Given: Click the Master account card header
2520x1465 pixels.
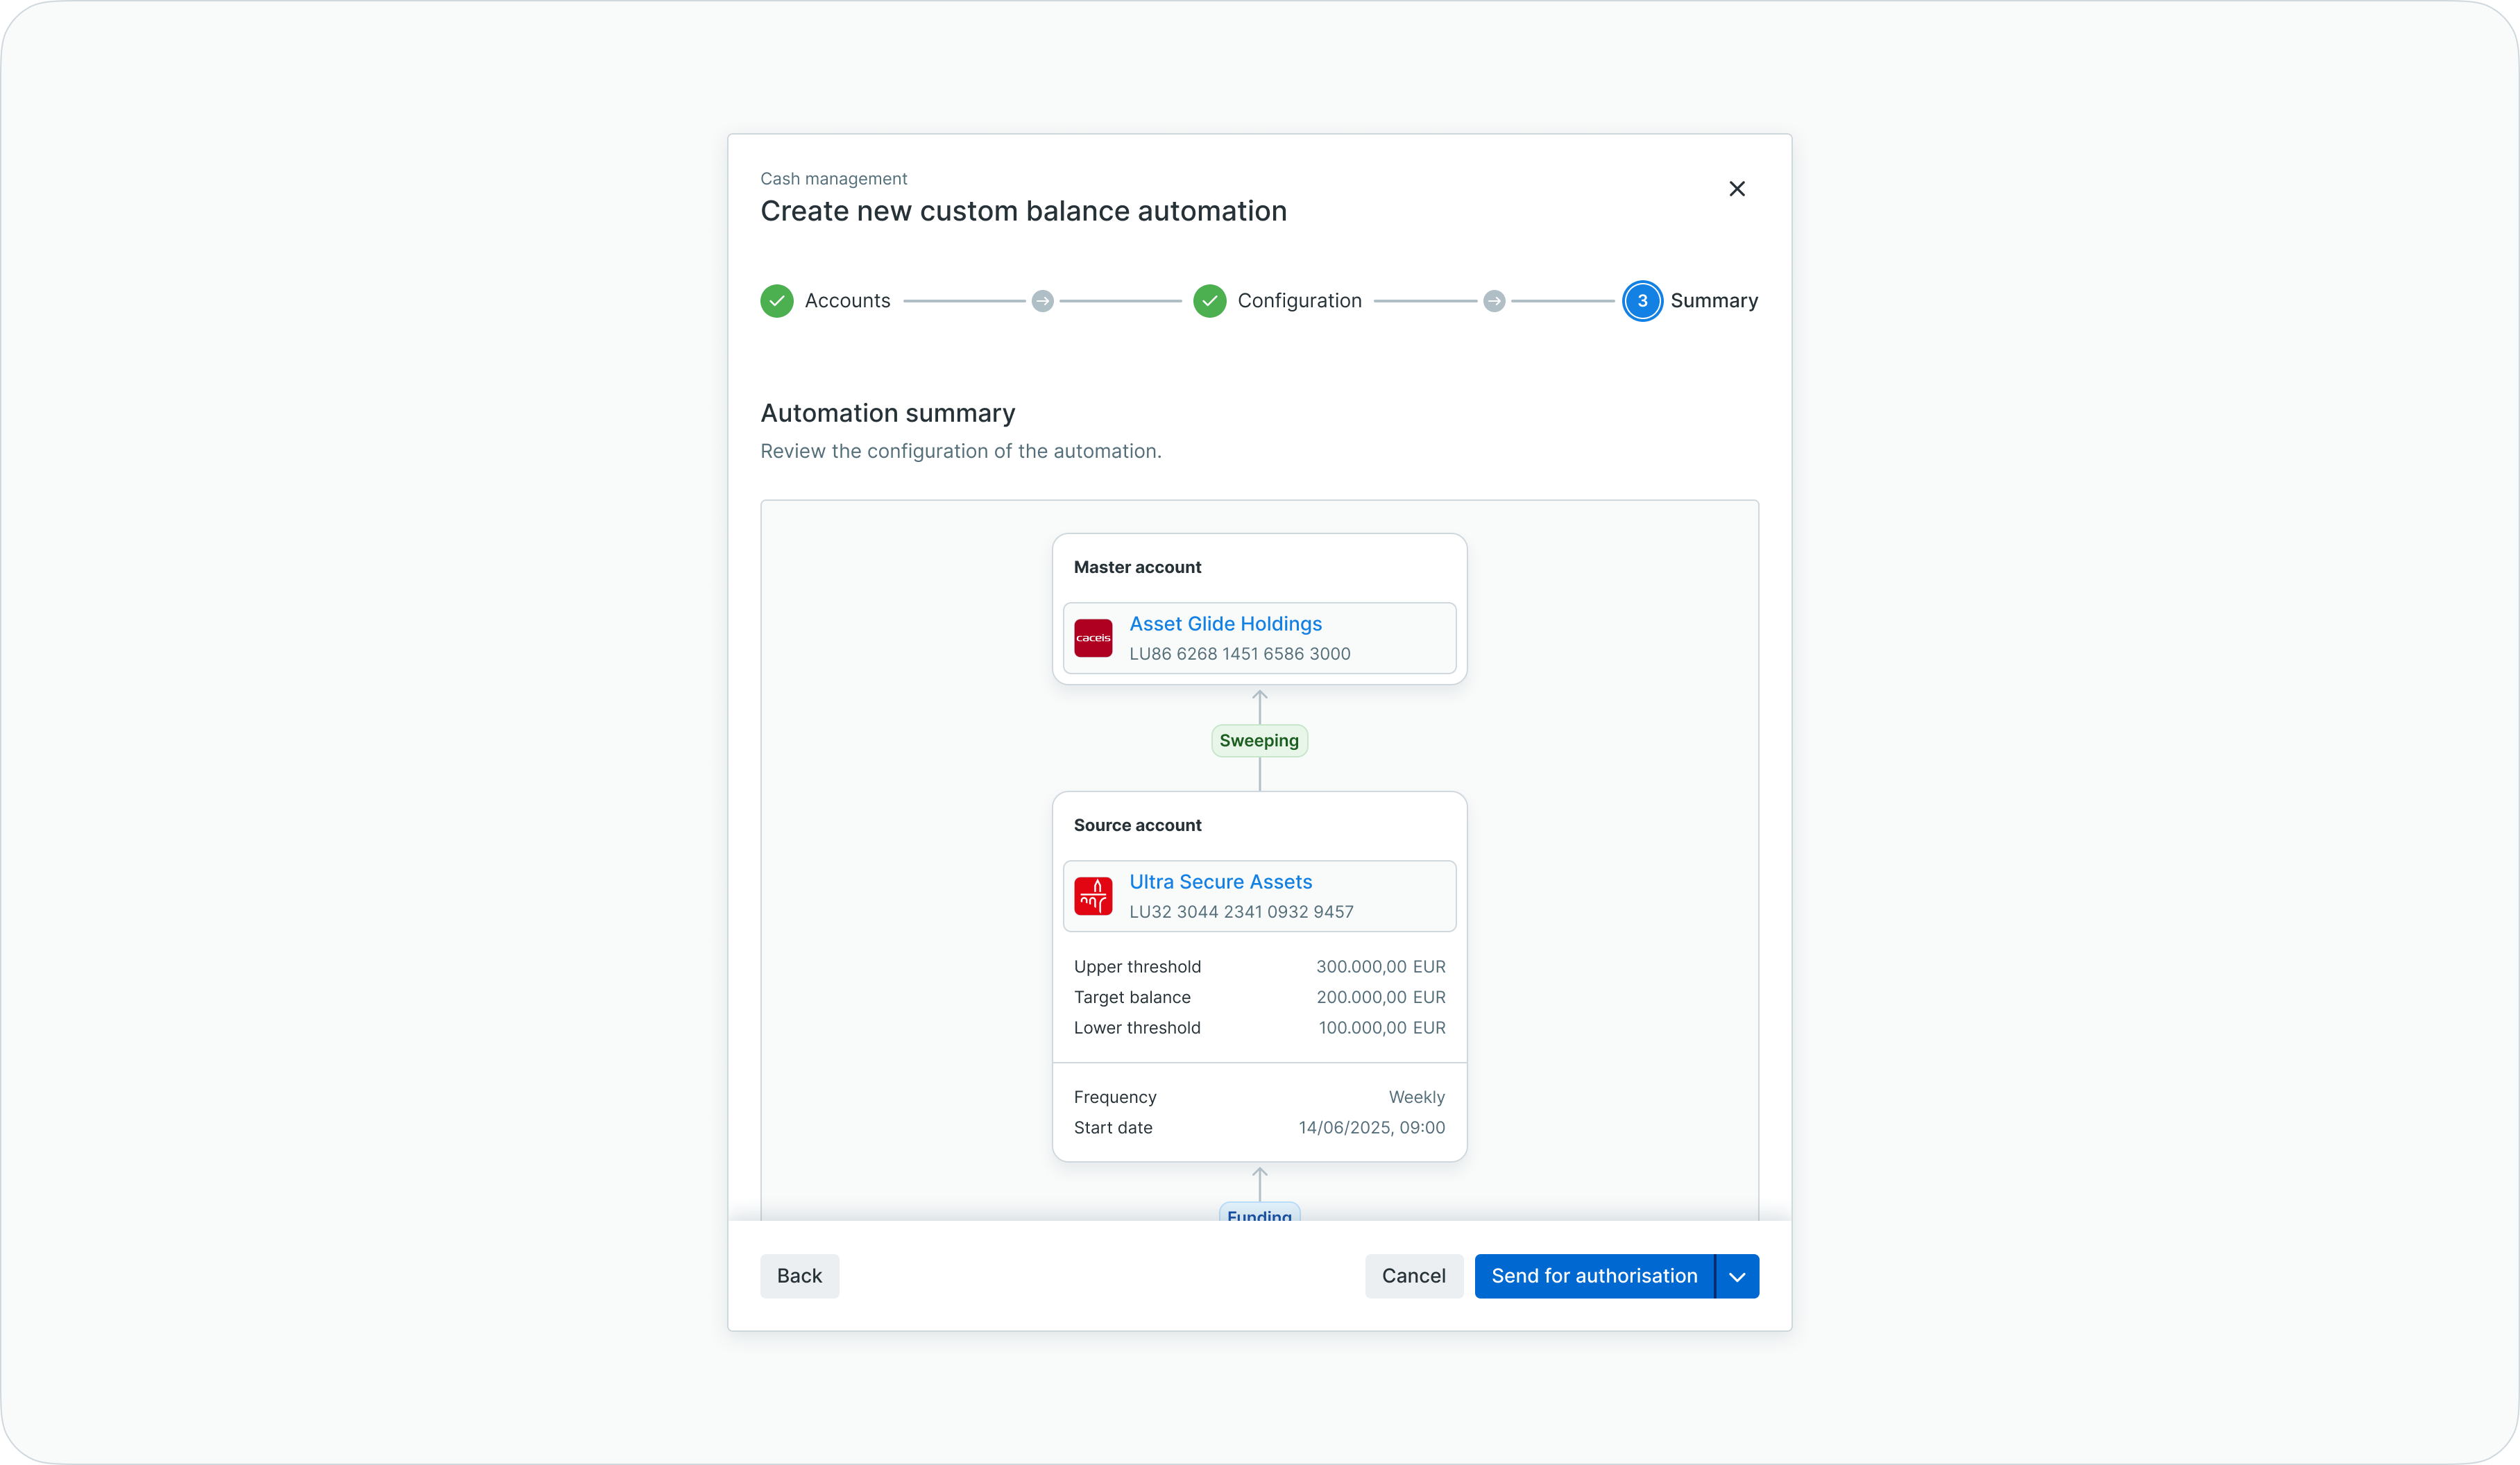Looking at the screenshot, I should (1137, 567).
